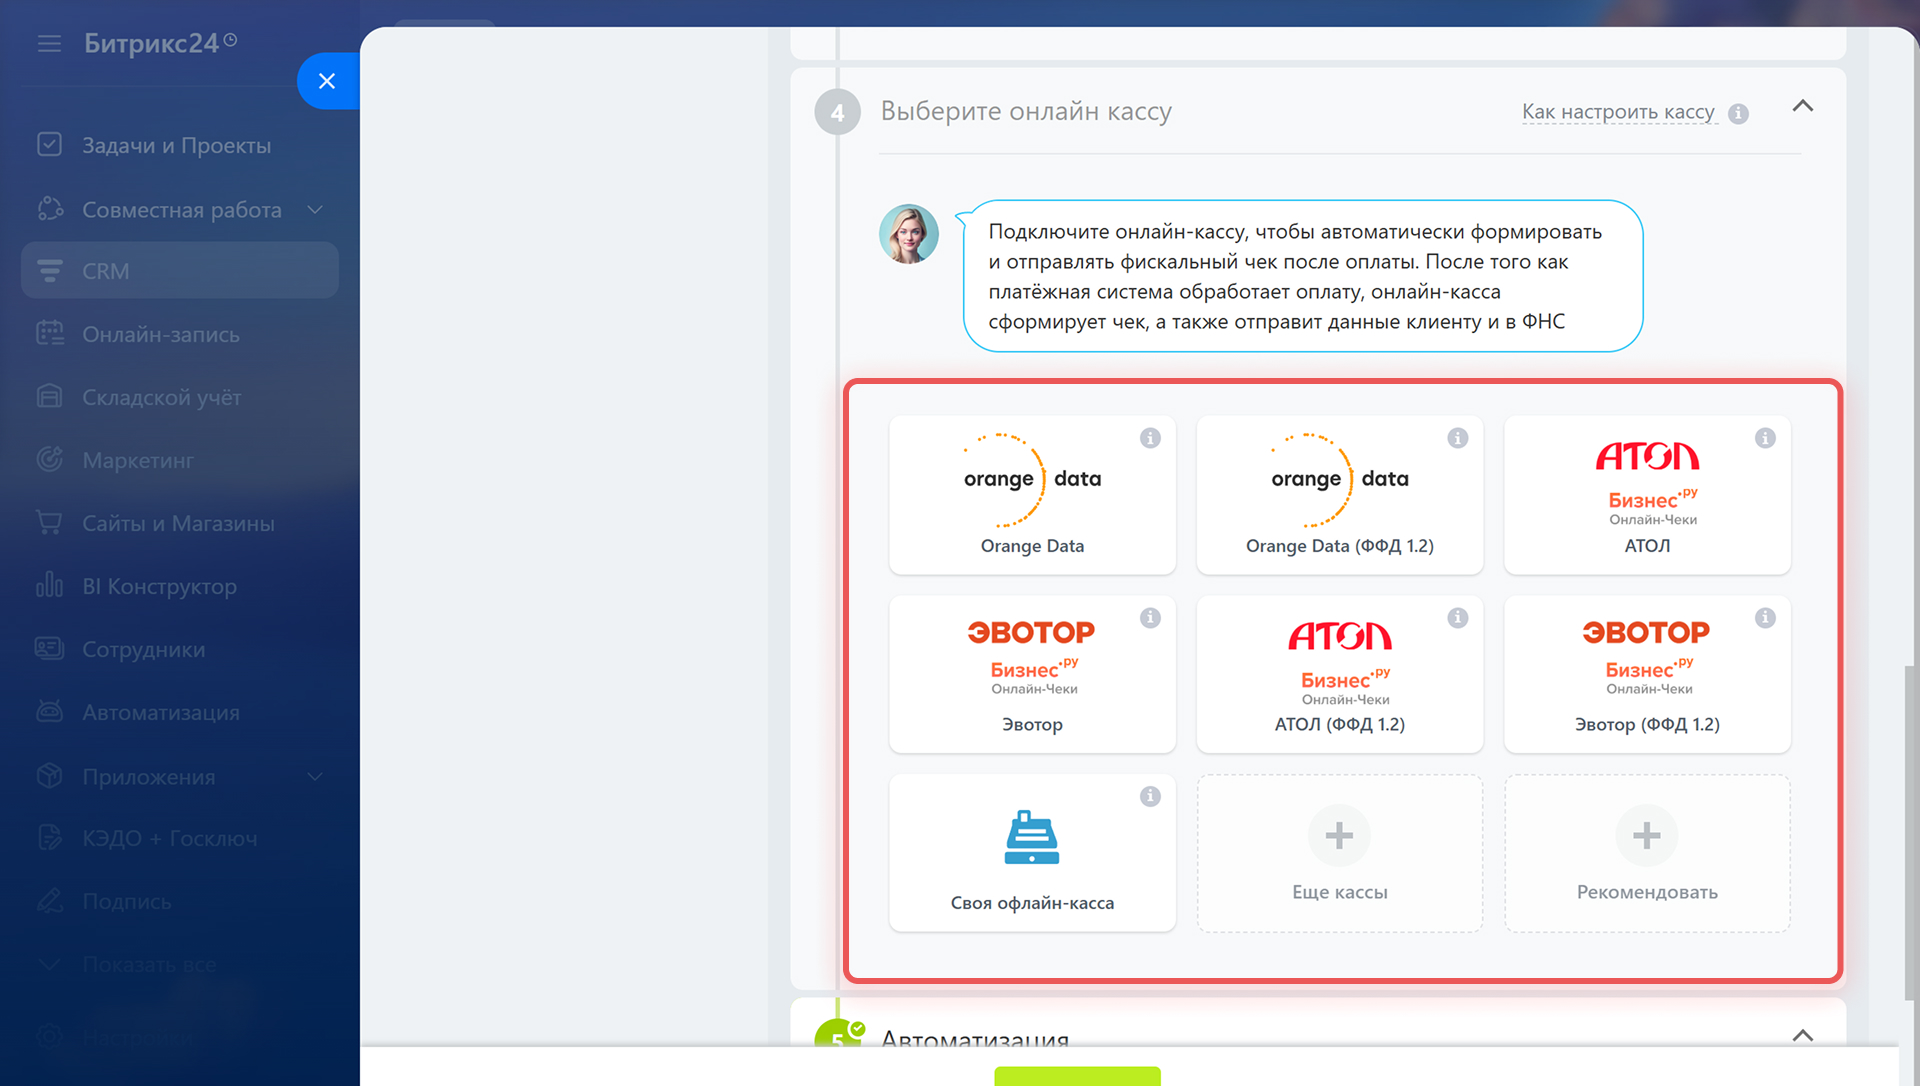The height and width of the screenshot is (1086, 1920).
Task: Show info for the АТОЛ card
Action: point(1765,438)
